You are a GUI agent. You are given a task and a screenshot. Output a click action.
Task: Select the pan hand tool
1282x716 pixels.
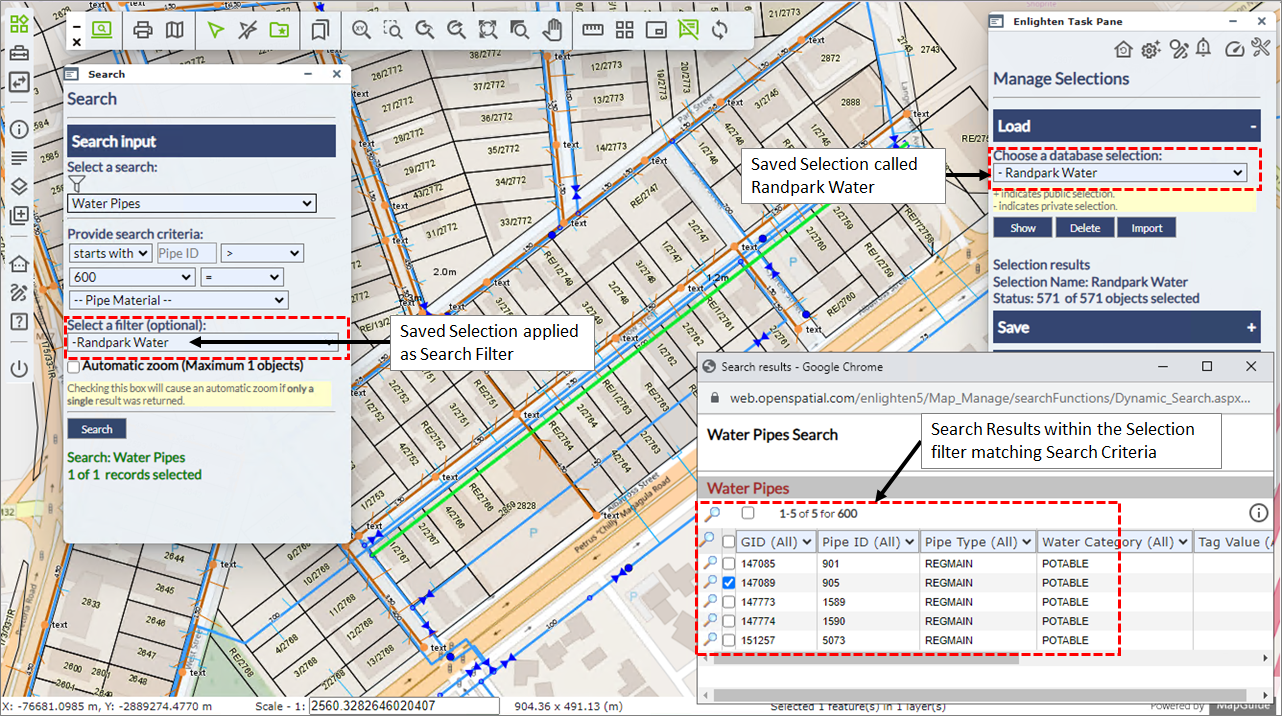pos(551,30)
